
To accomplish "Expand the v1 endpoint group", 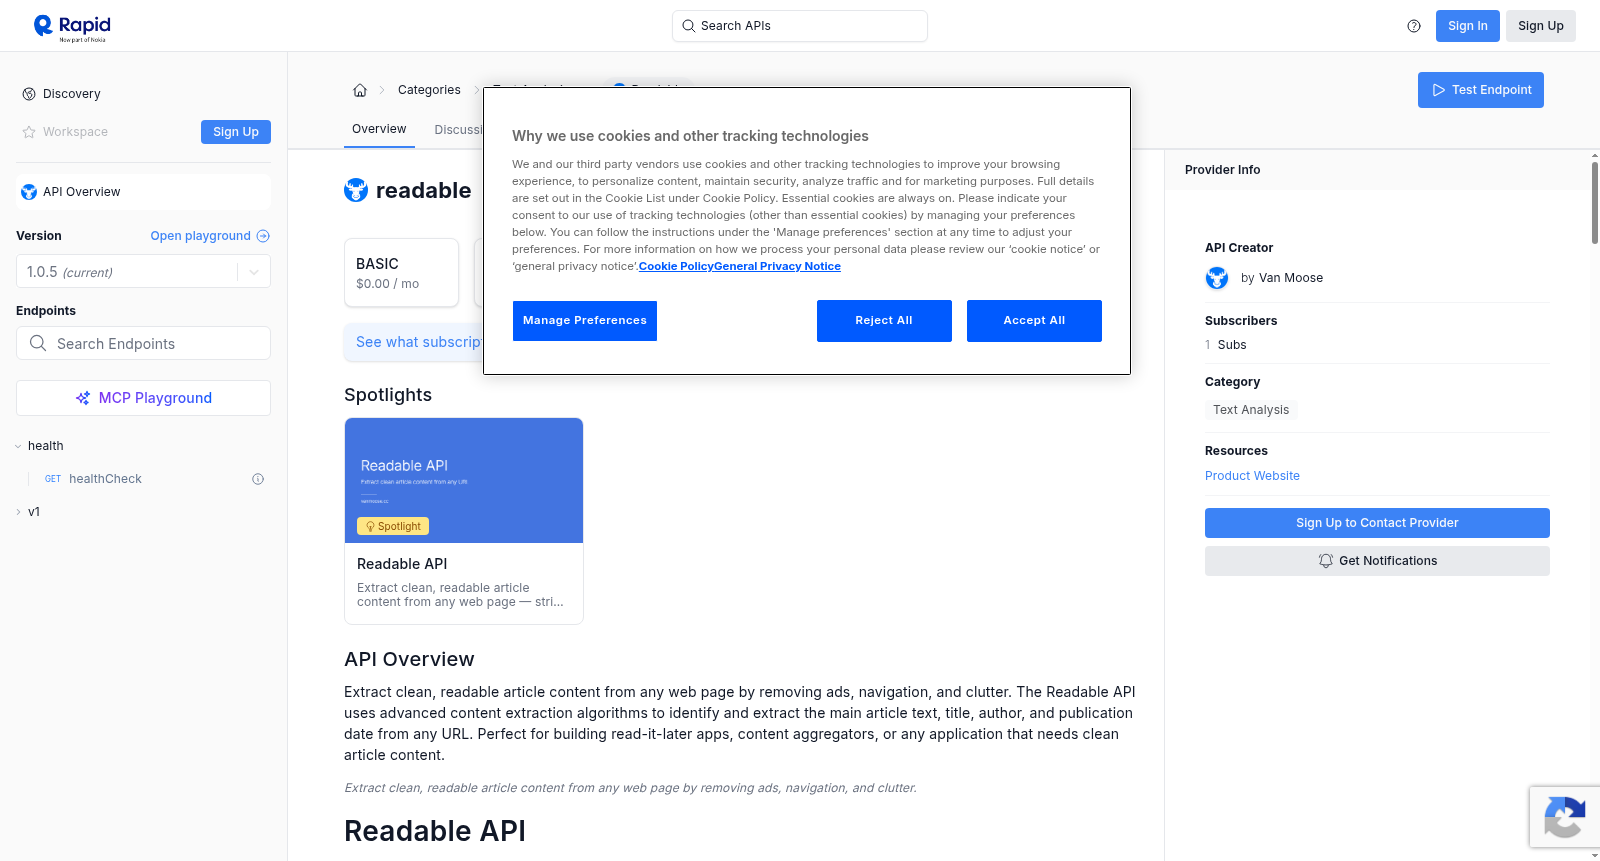I will (x=18, y=512).
